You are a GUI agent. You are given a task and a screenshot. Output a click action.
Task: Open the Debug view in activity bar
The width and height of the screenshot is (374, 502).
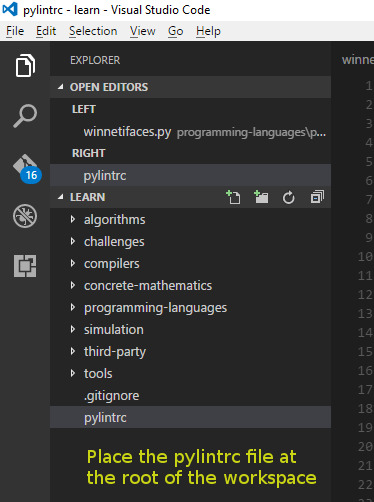25,216
